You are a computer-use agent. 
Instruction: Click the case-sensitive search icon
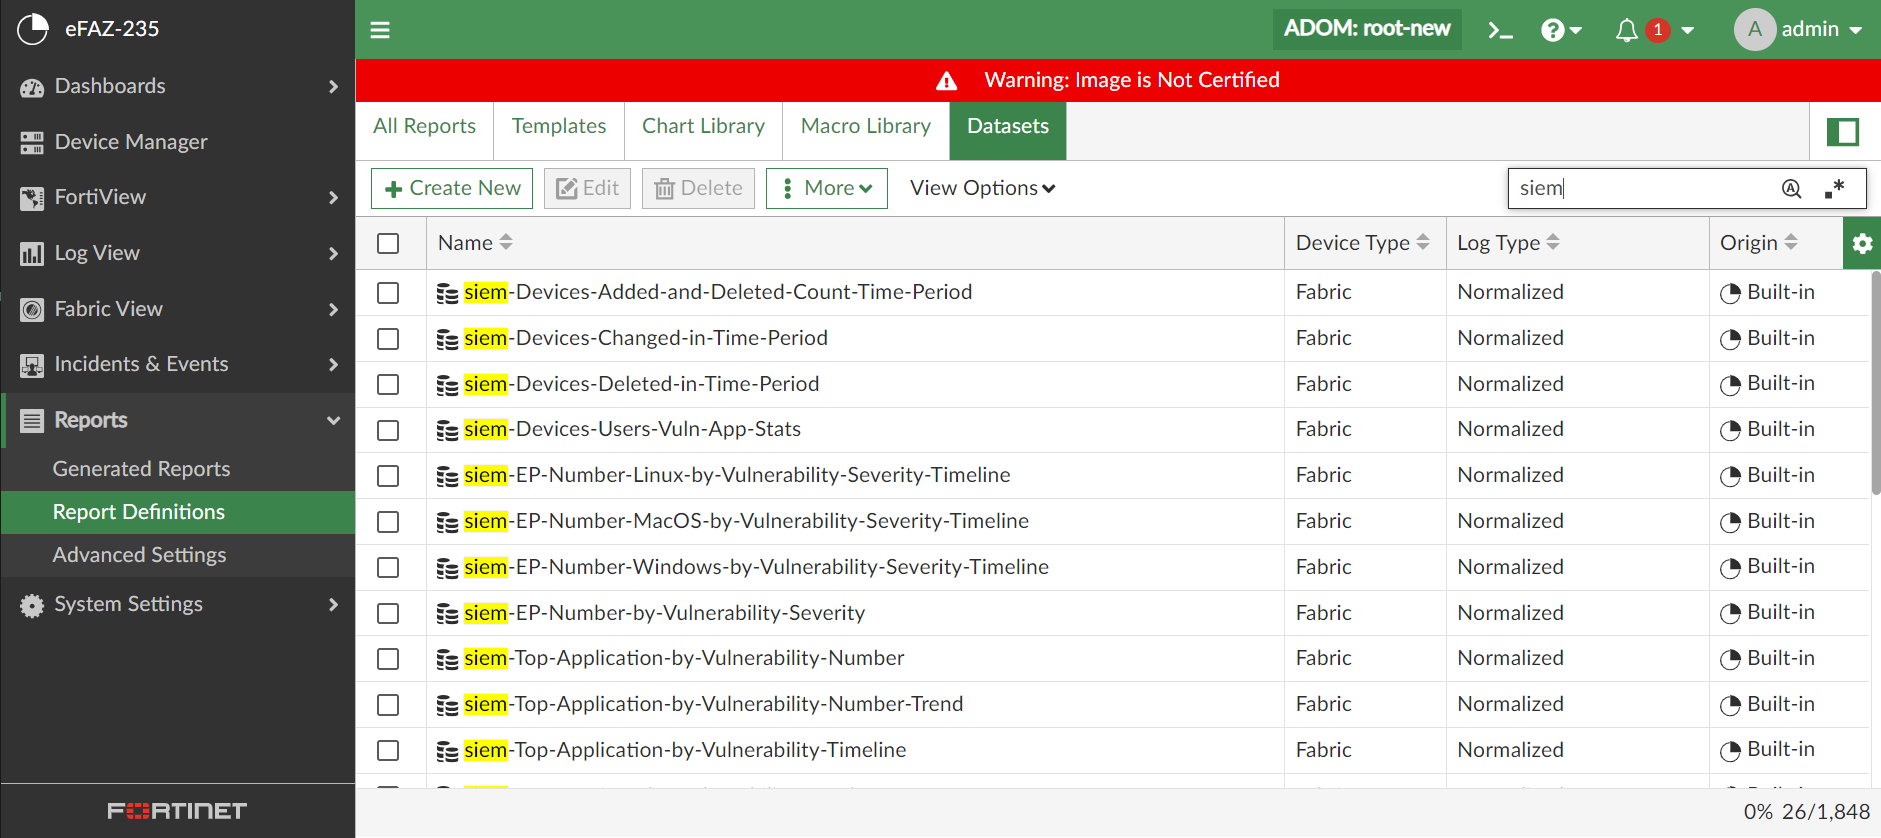pos(1791,188)
